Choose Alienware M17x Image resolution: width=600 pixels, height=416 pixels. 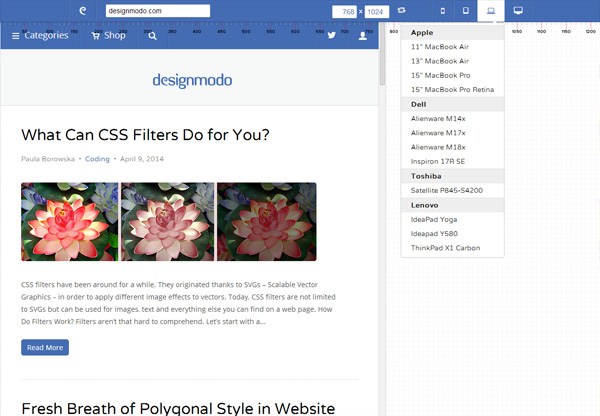coord(453,133)
